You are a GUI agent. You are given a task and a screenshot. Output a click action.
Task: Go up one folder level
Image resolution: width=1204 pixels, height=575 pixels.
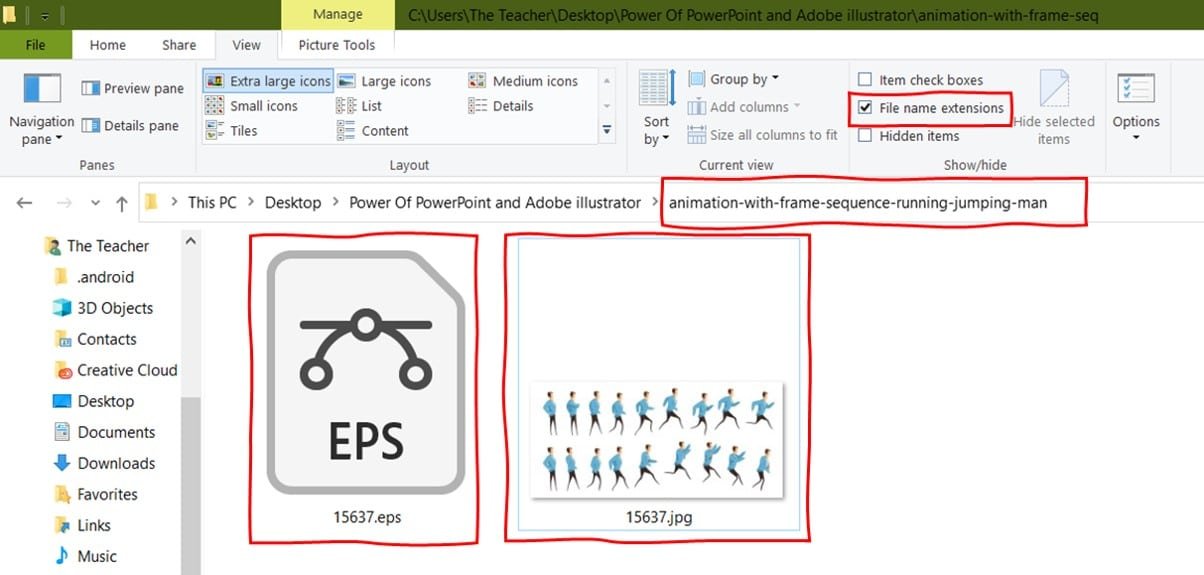click(x=122, y=203)
